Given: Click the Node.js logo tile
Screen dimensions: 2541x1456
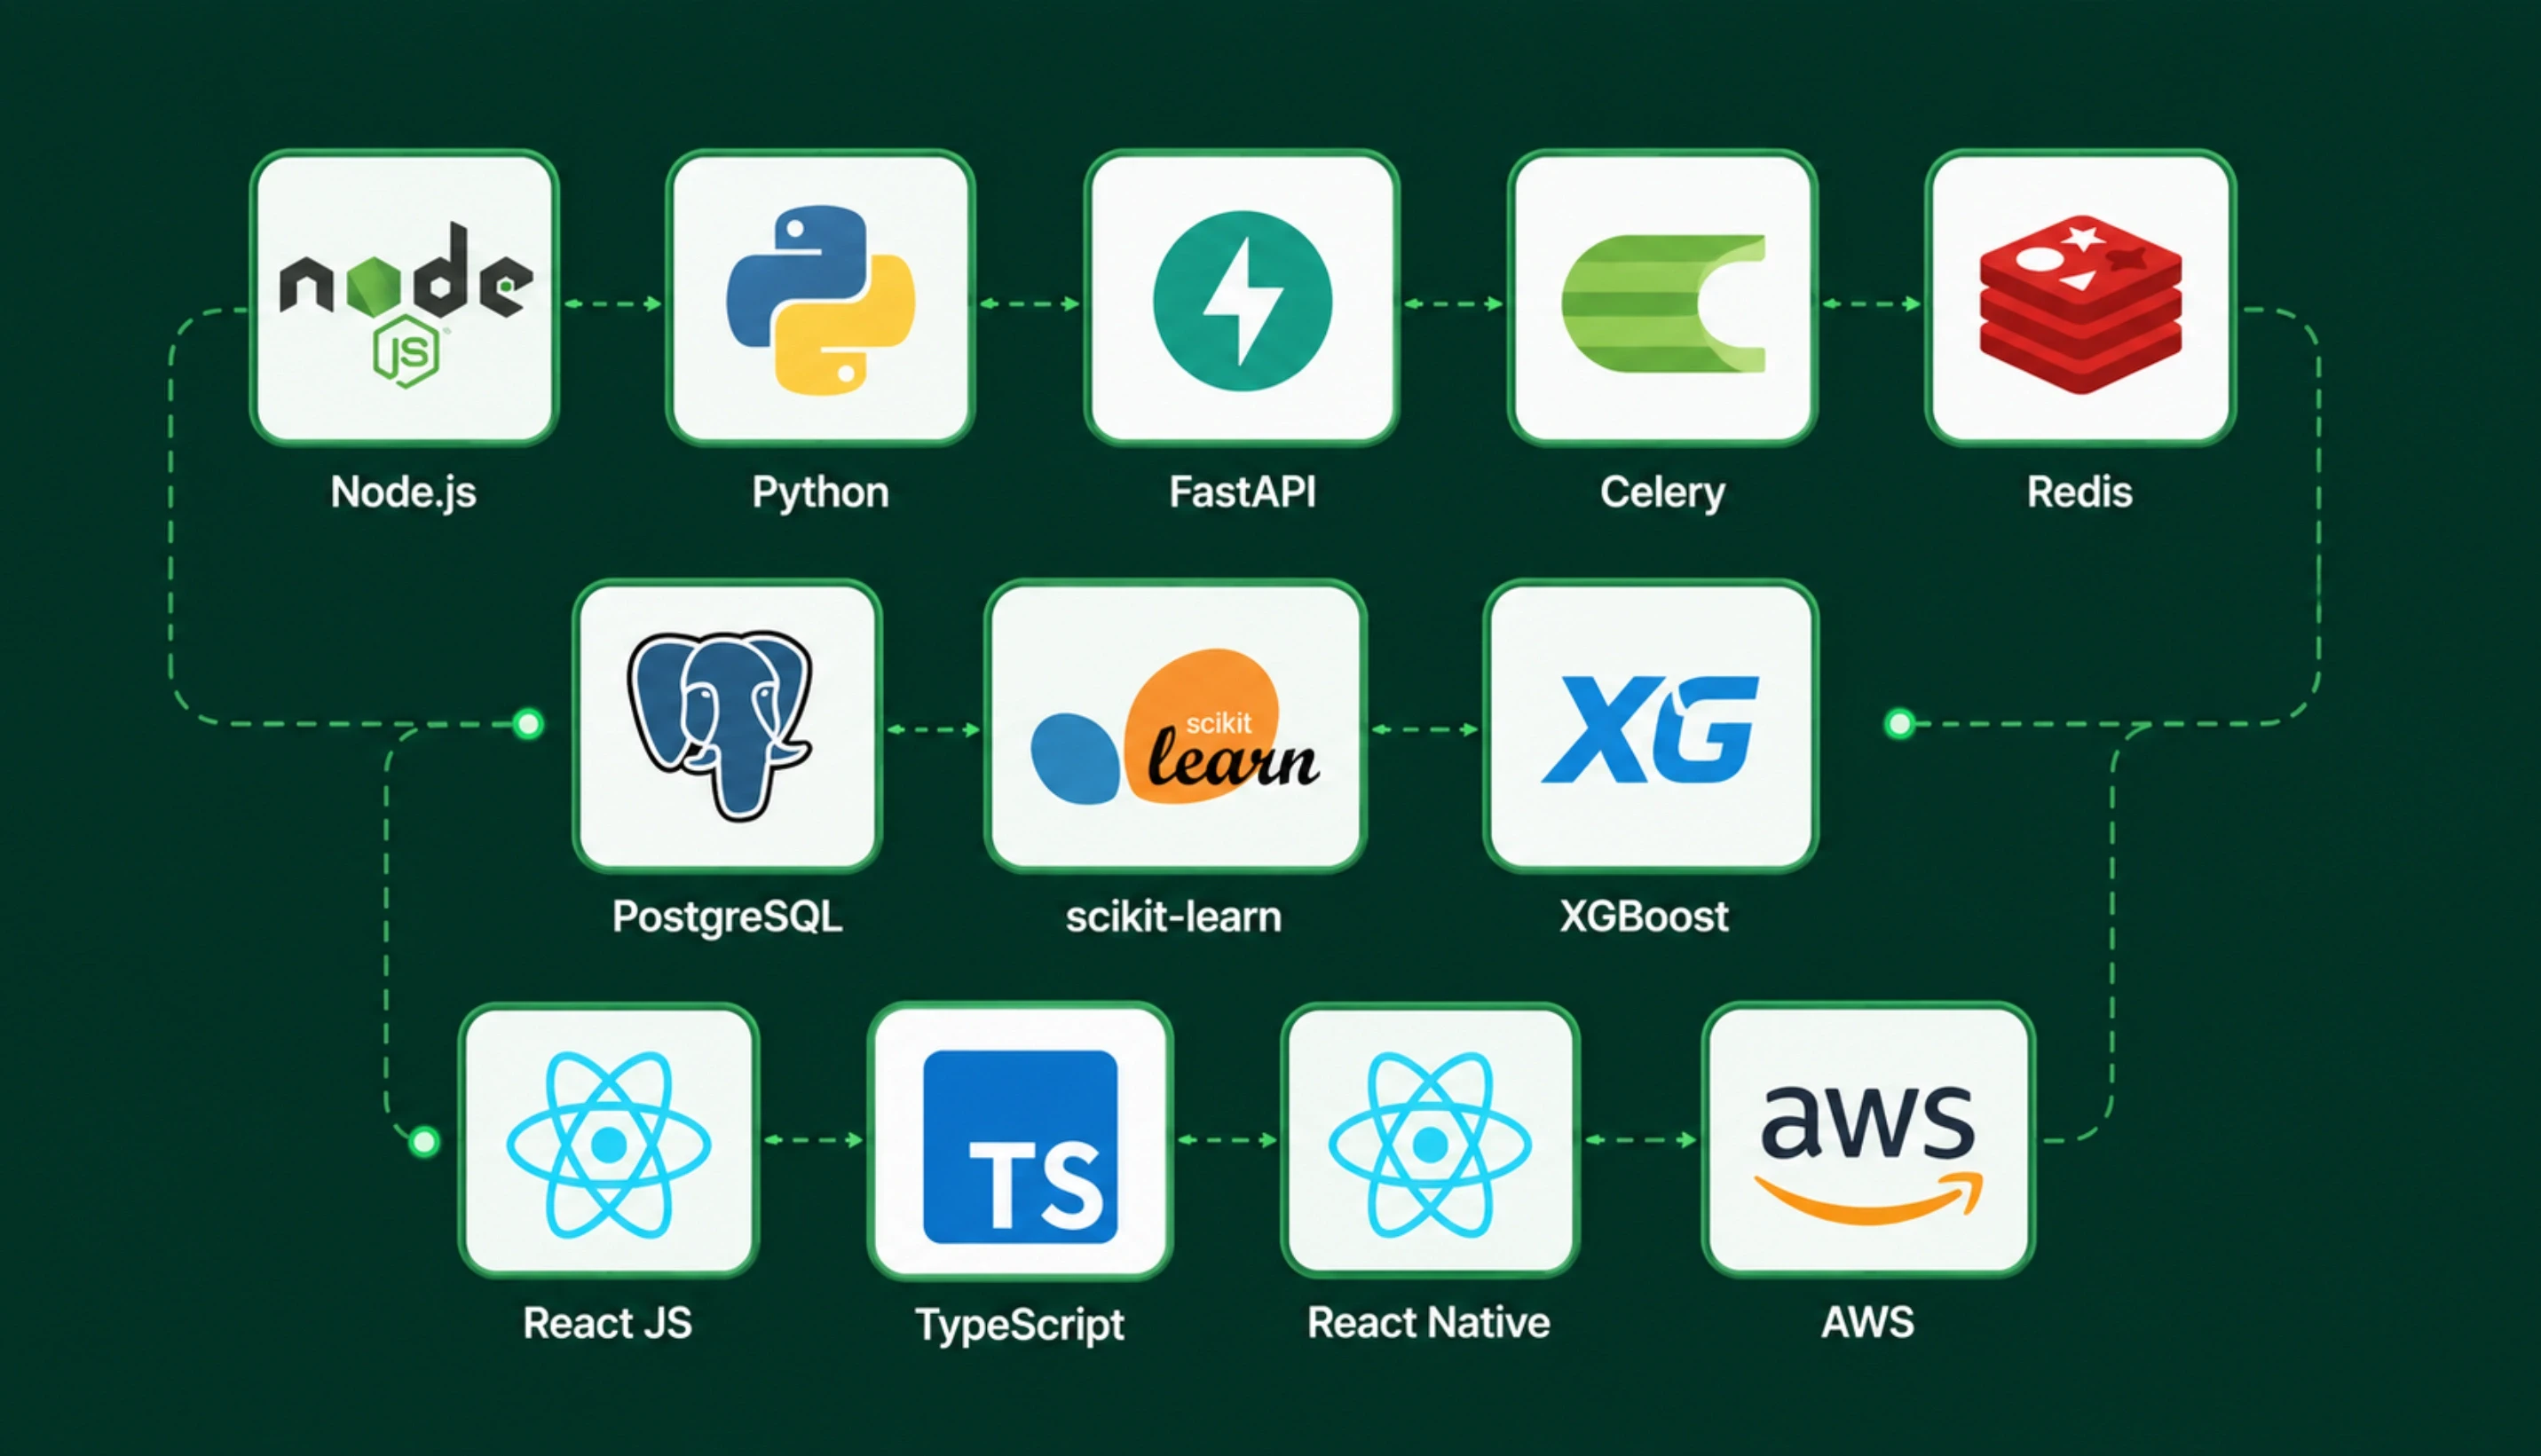Looking at the screenshot, I should pyautogui.click(x=404, y=298).
